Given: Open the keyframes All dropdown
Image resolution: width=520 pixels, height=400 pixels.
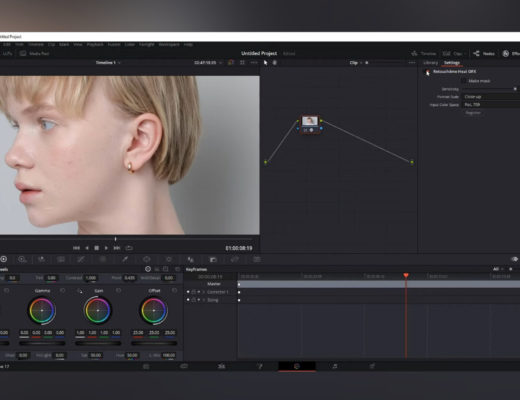Looking at the screenshot, I should pos(498,269).
